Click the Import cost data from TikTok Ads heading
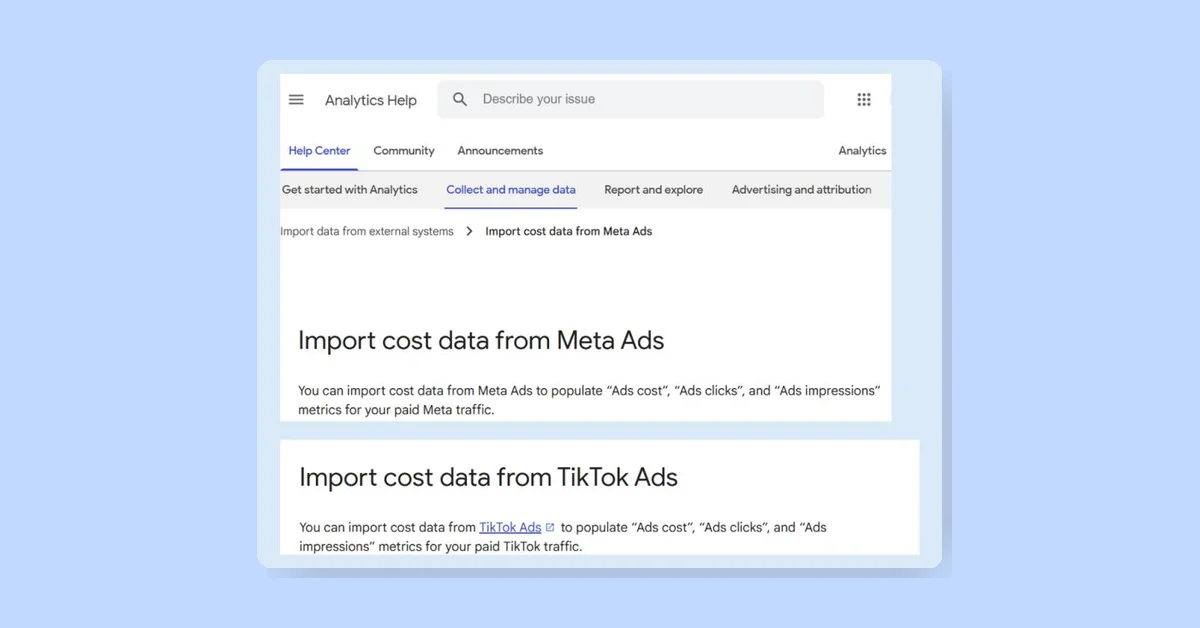 488,477
